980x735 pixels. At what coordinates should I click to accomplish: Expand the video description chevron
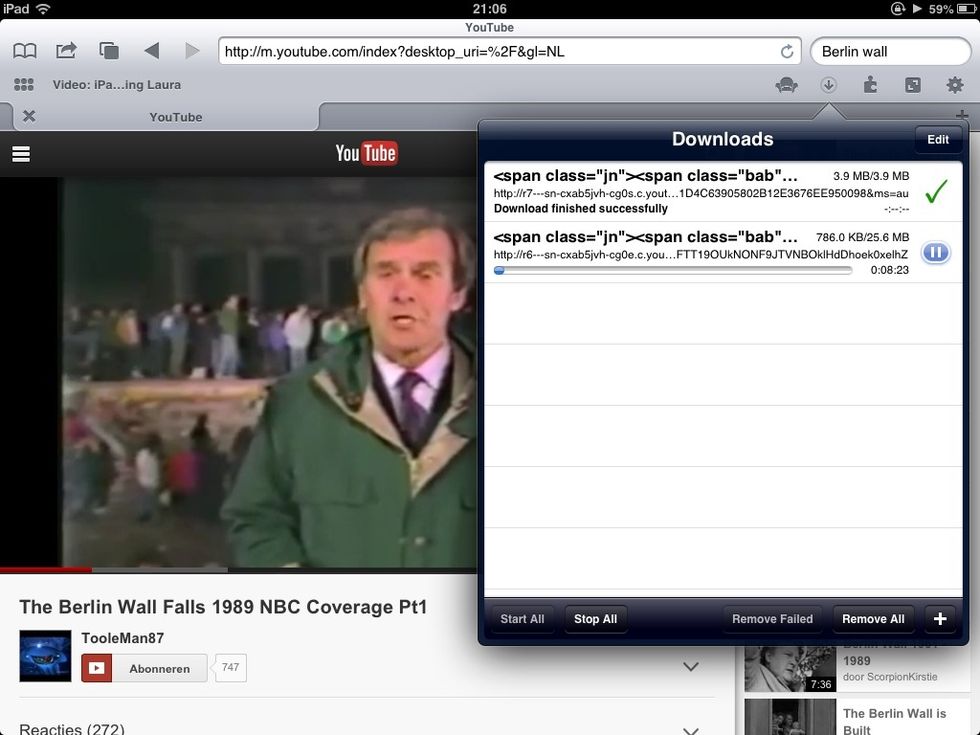coord(690,666)
